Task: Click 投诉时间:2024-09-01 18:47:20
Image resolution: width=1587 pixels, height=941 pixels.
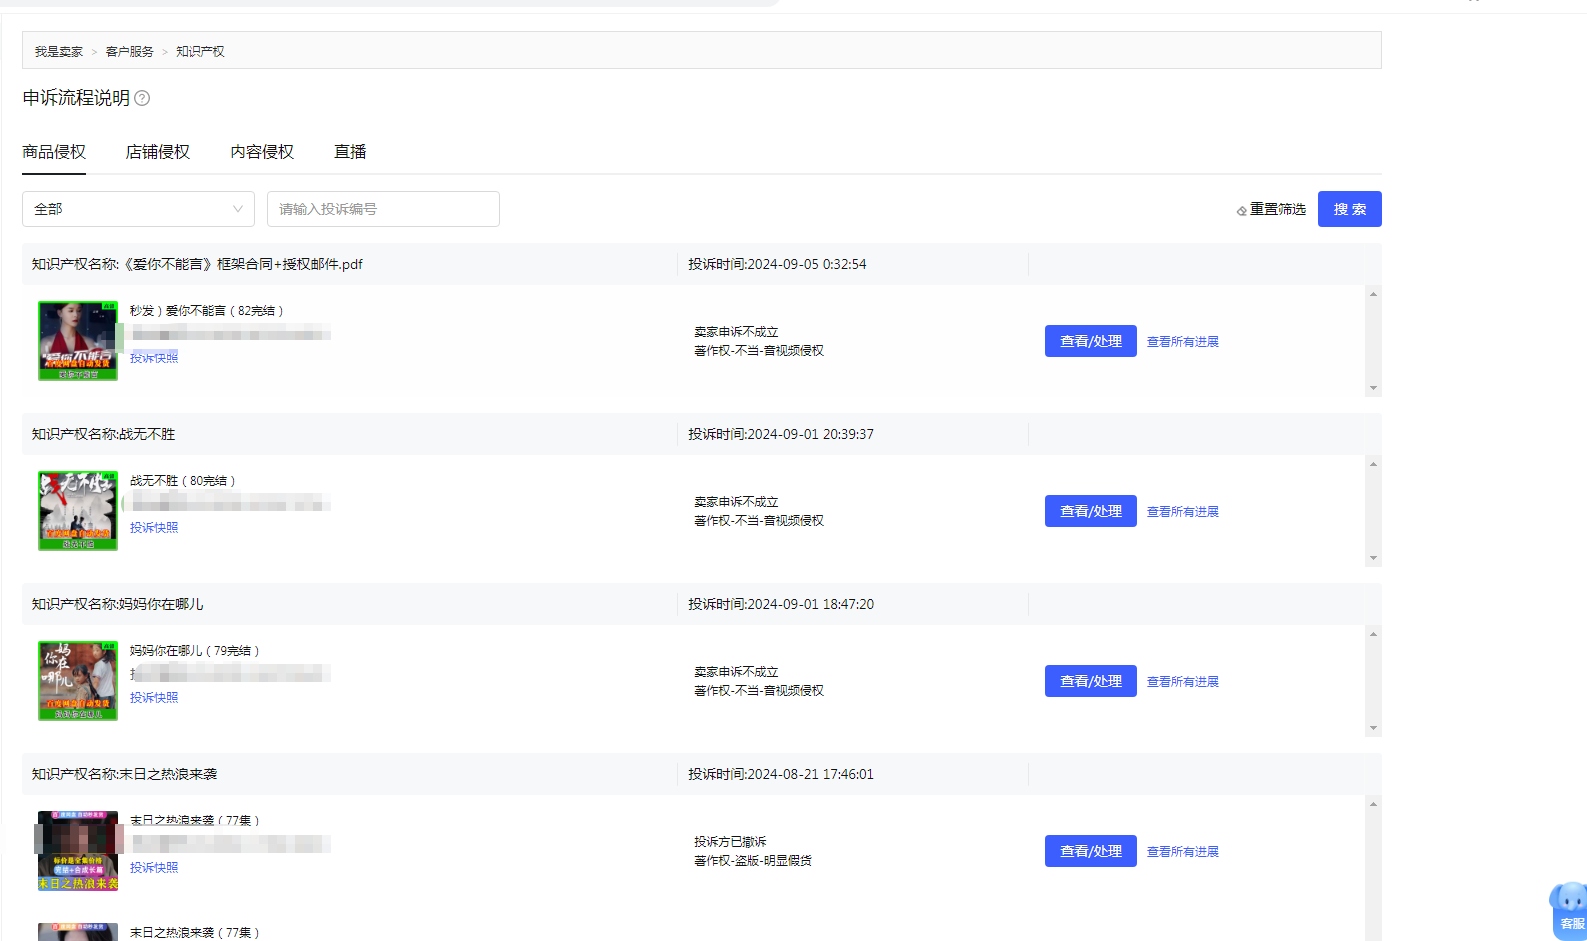Action: pyautogui.click(x=781, y=604)
